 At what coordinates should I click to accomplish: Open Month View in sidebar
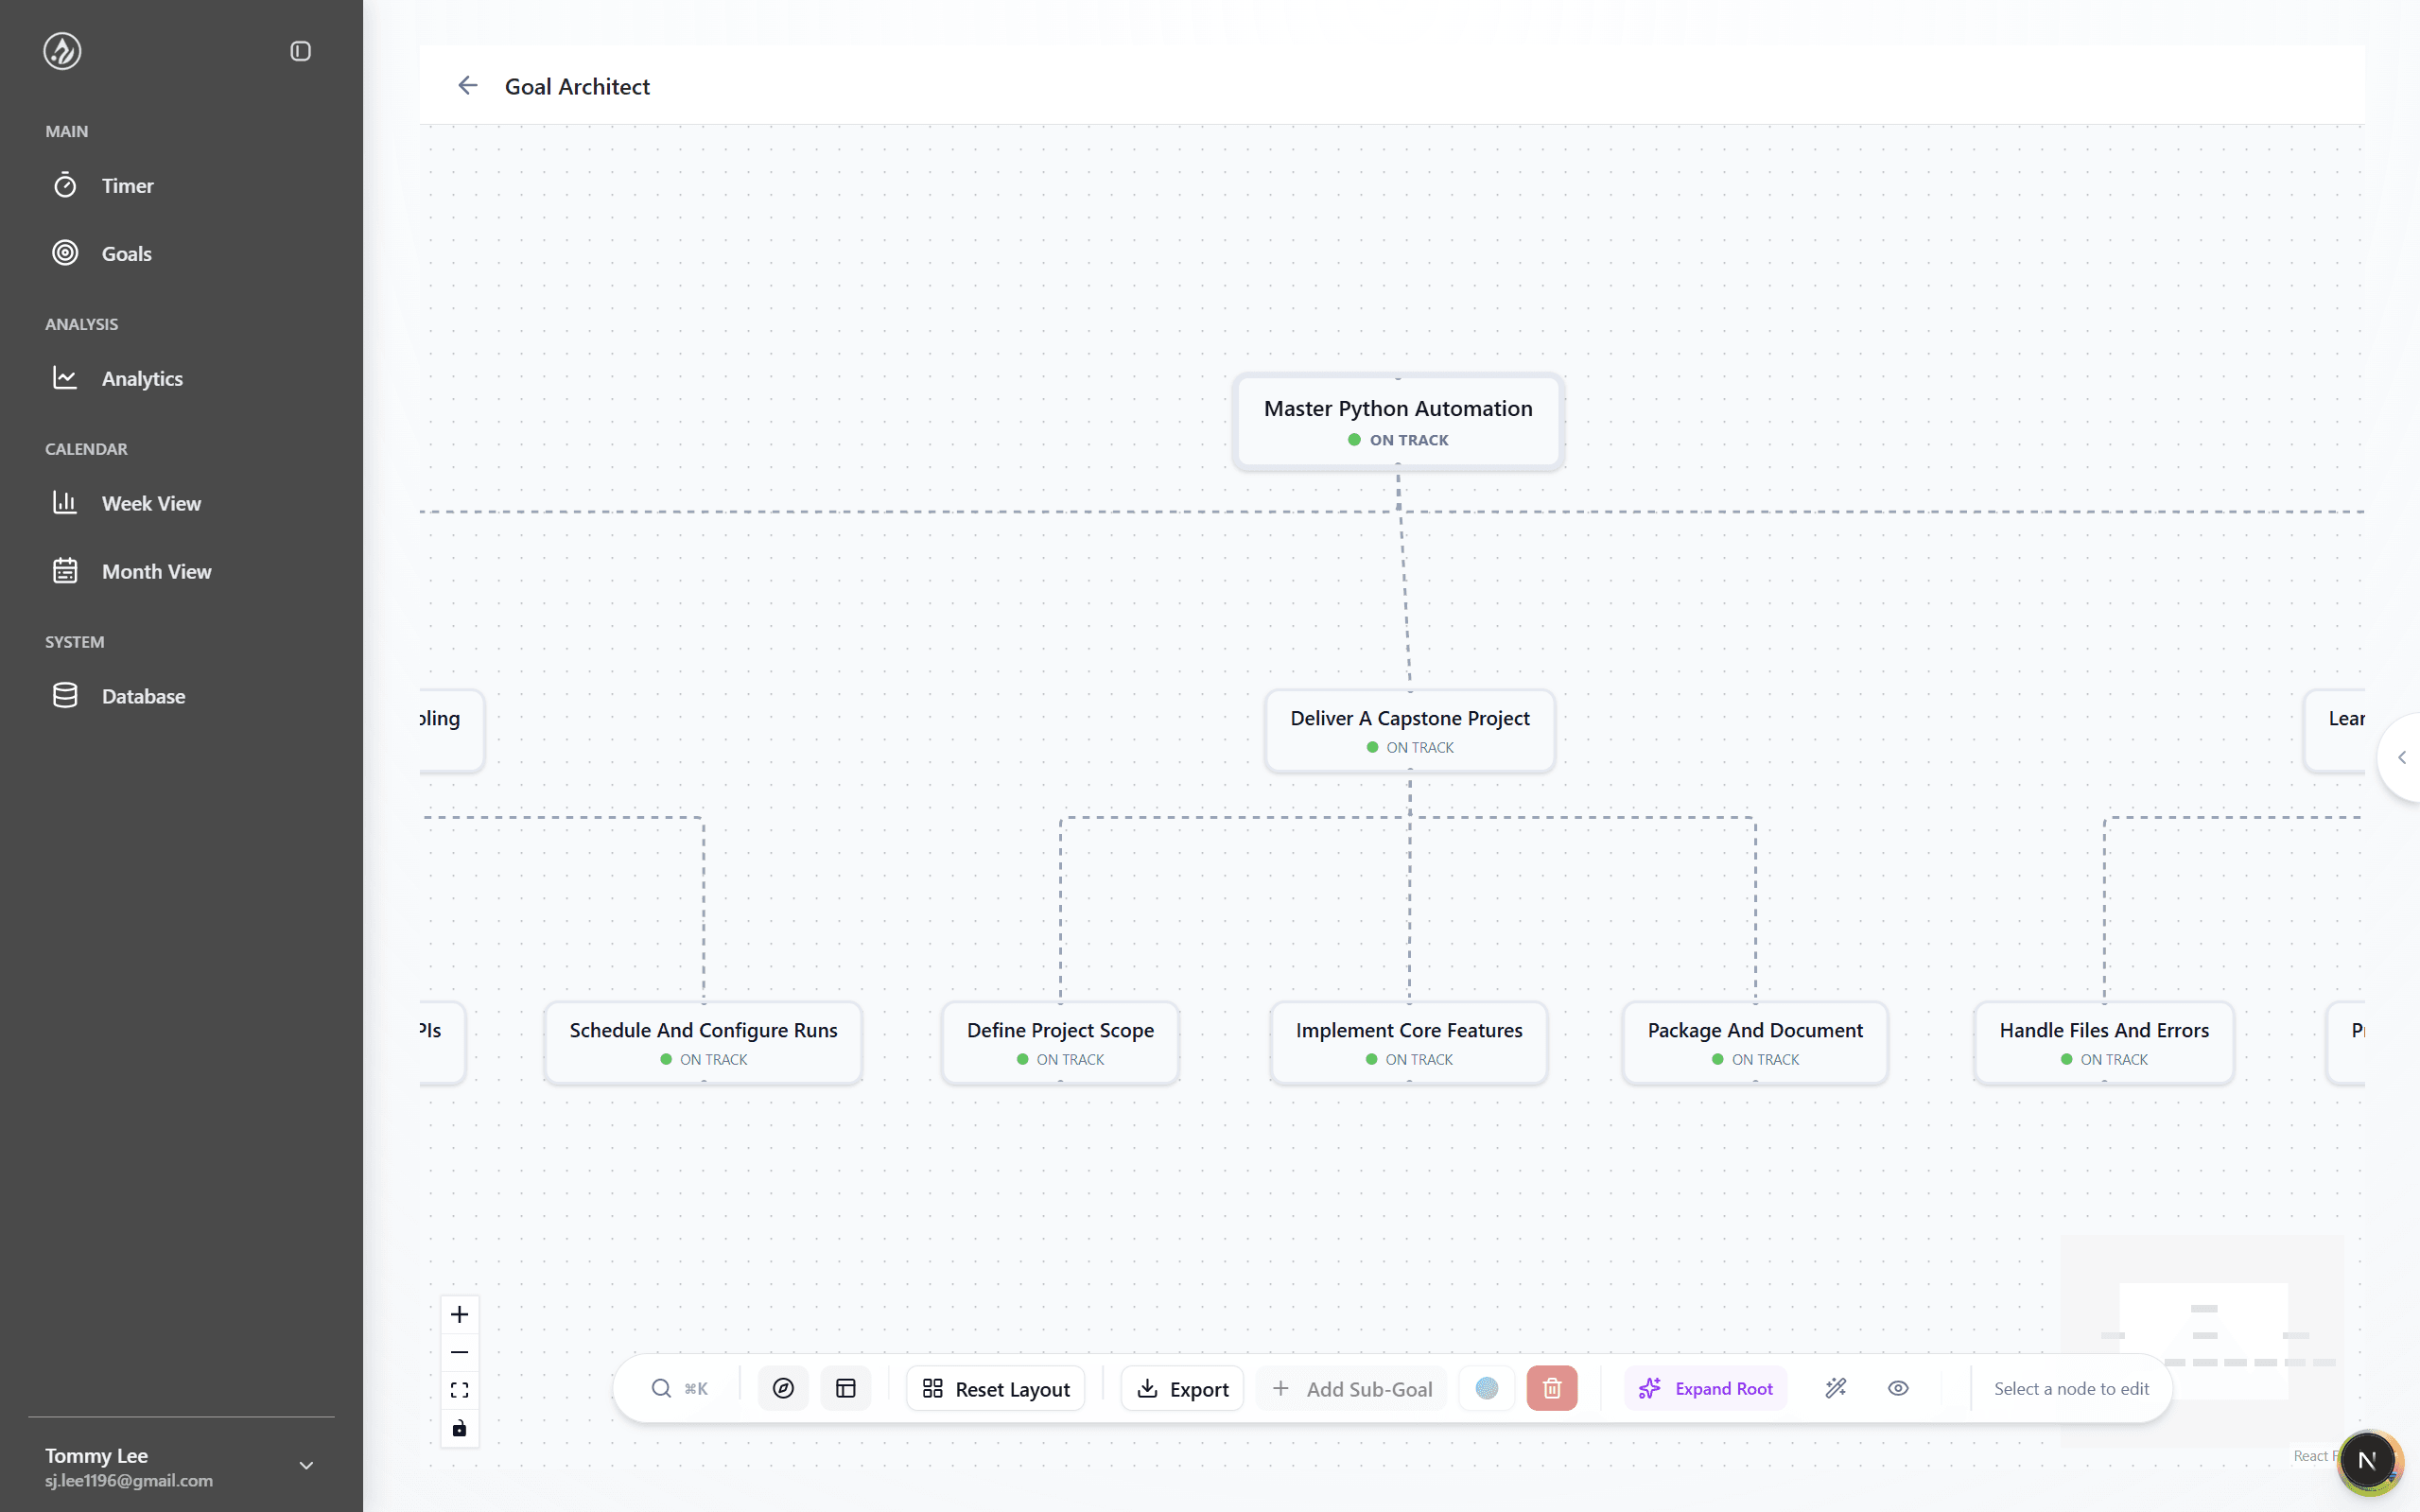[x=156, y=571]
